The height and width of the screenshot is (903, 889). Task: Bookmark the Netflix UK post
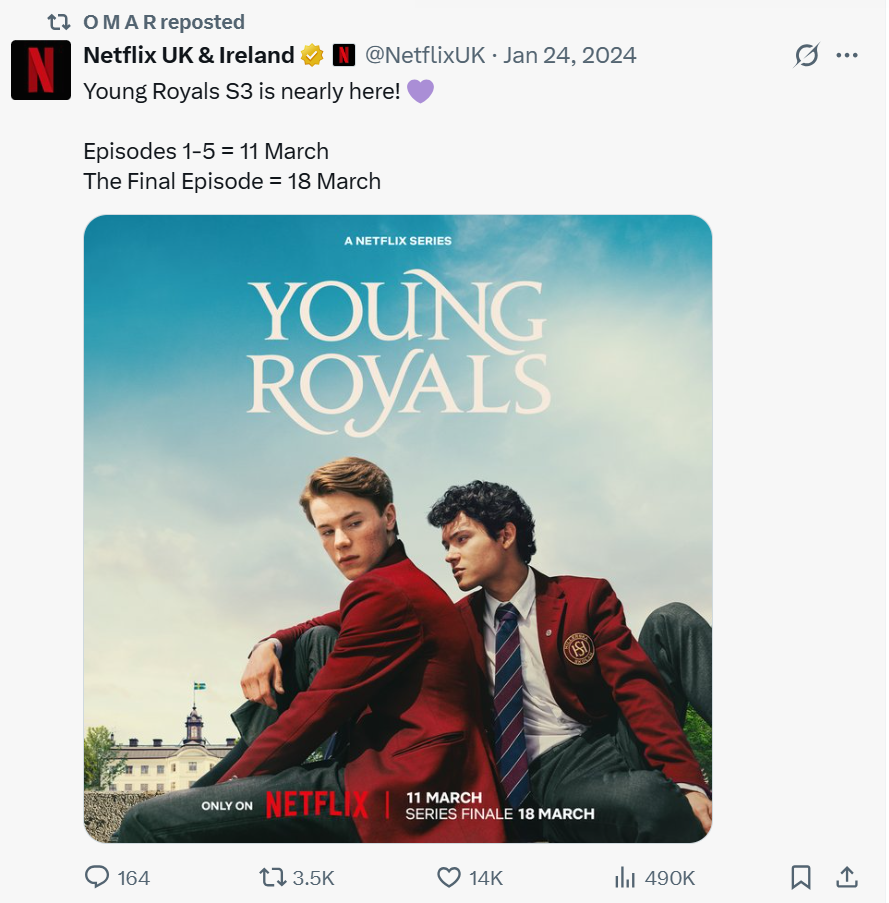tap(801, 877)
